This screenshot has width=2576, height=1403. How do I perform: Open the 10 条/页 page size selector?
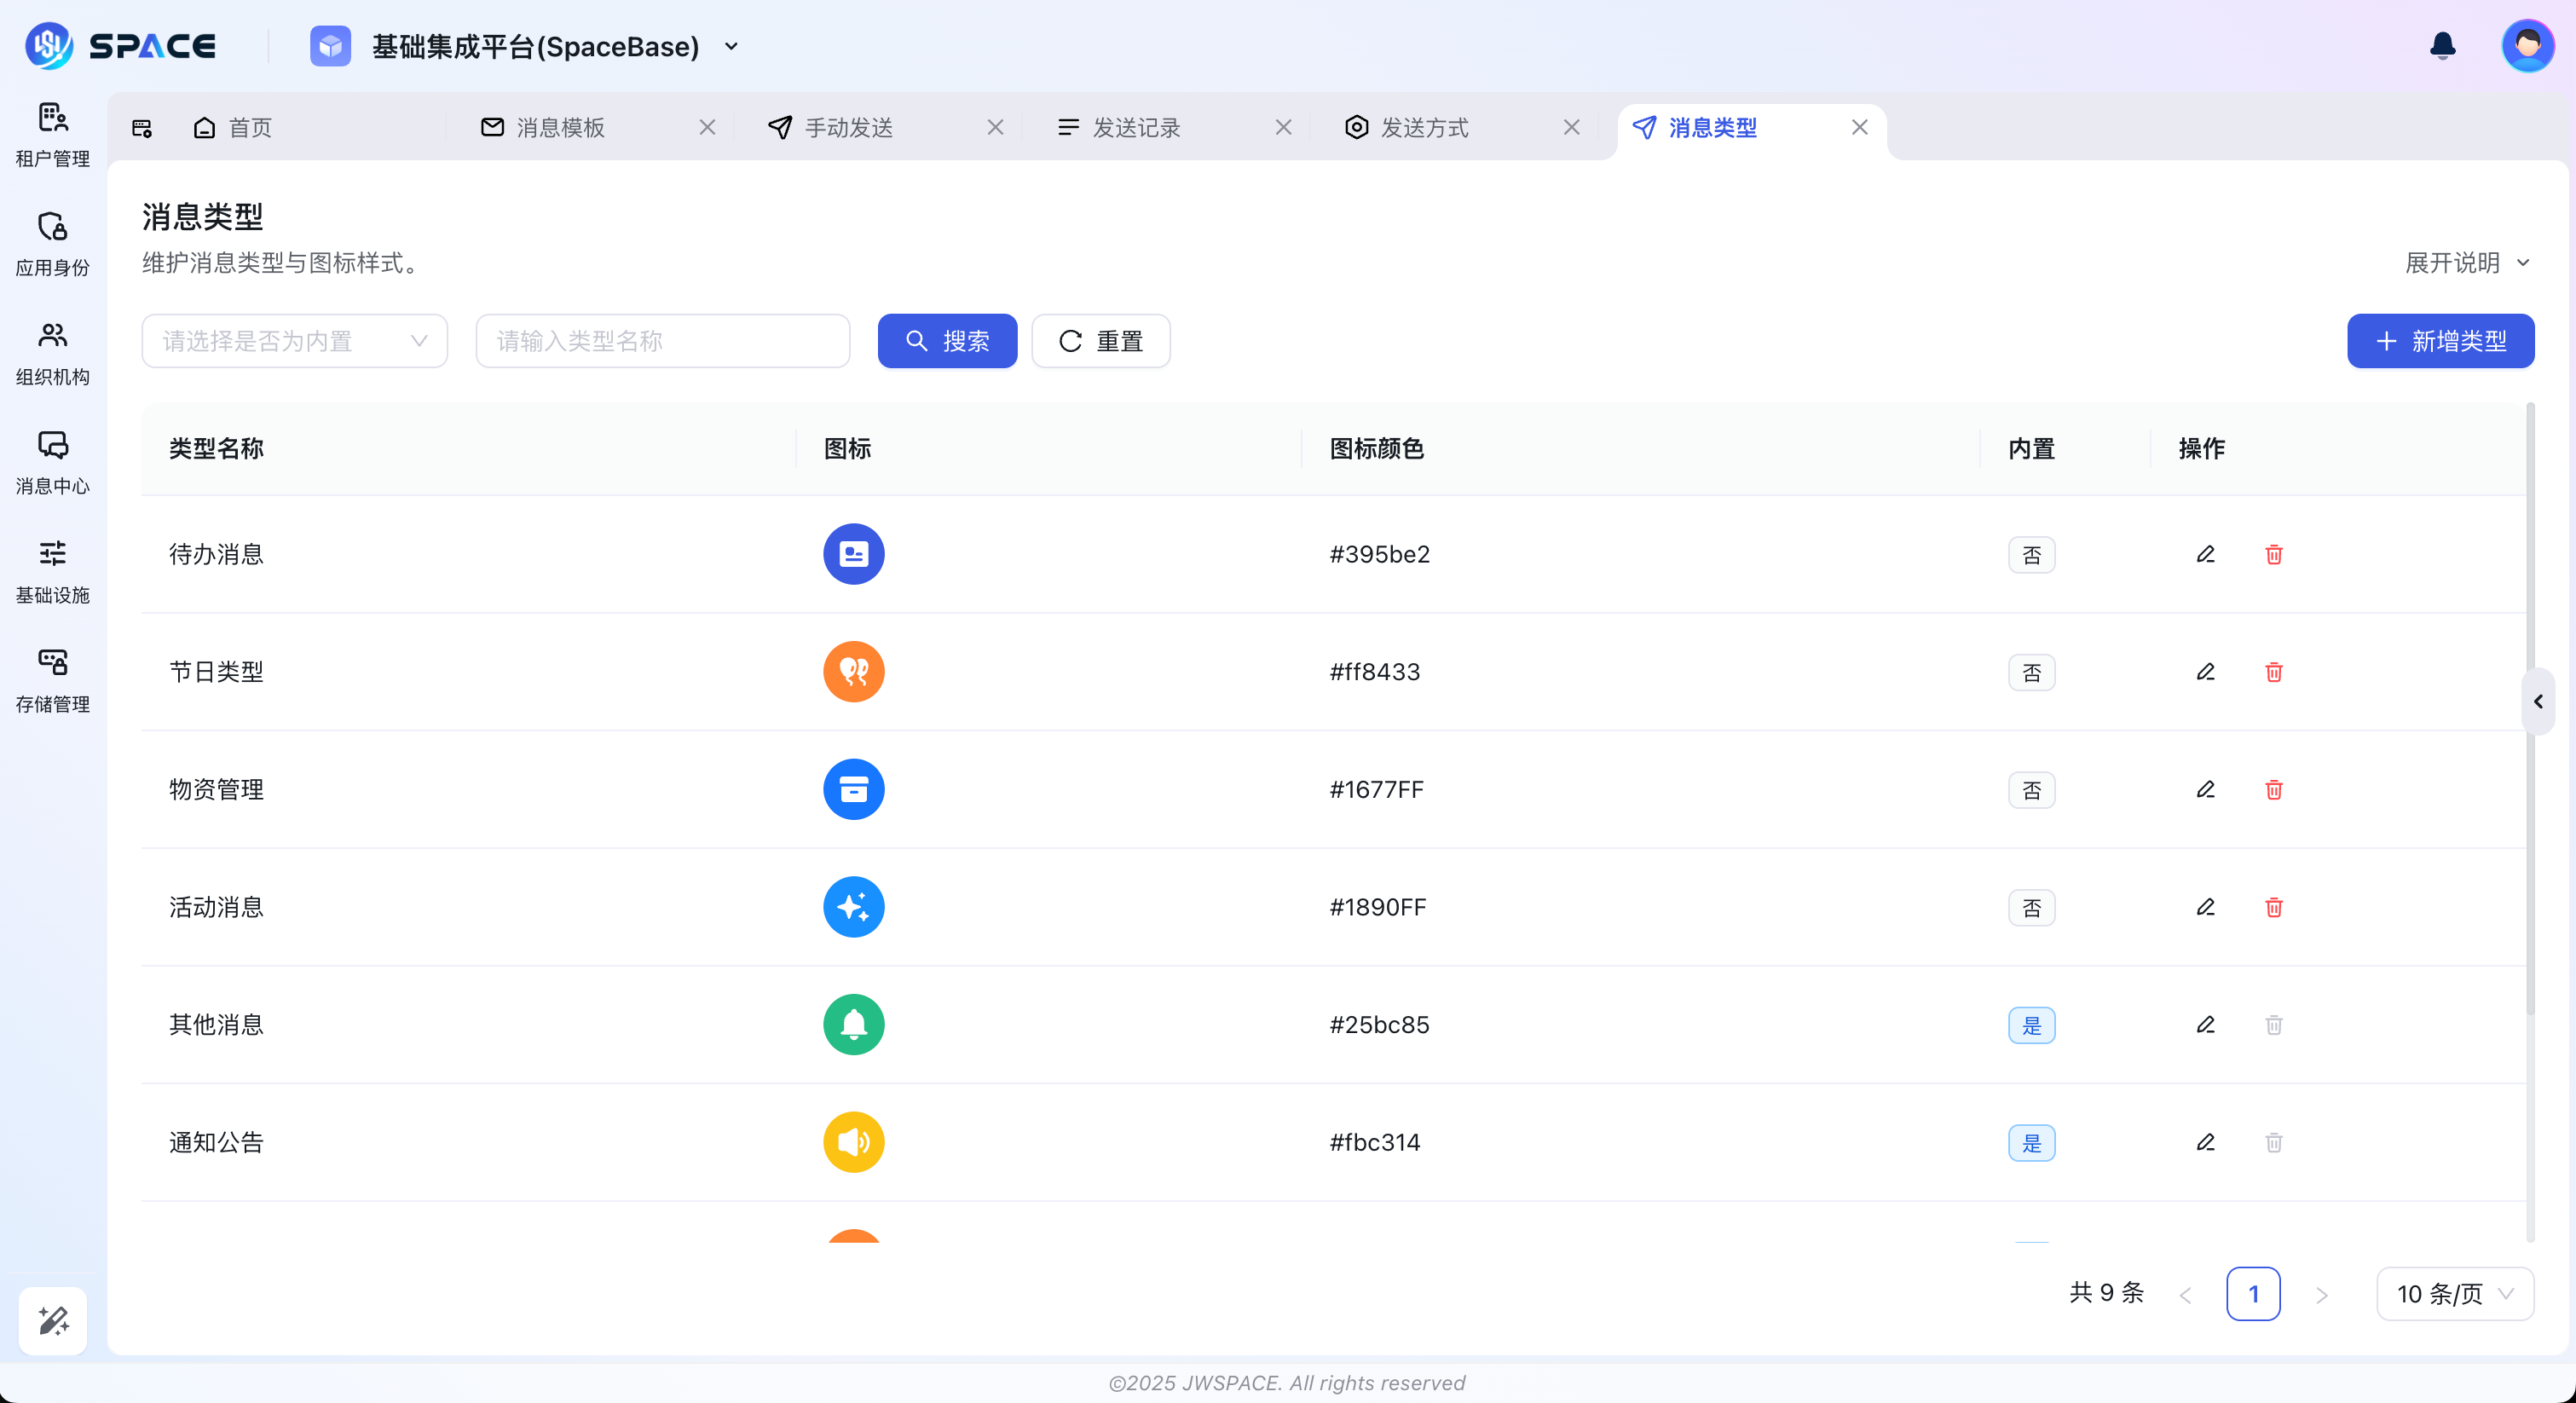click(x=2455, y=1293)
